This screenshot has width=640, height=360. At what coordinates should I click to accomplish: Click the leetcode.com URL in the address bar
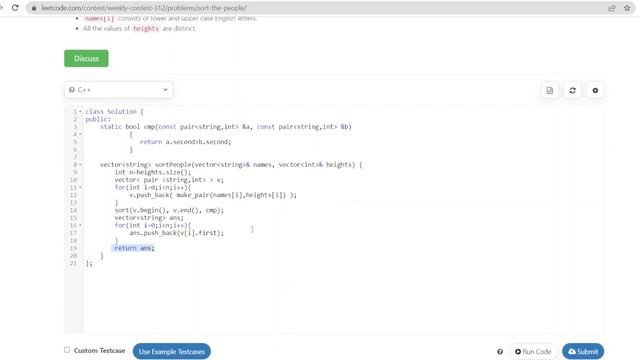[144, 8]
